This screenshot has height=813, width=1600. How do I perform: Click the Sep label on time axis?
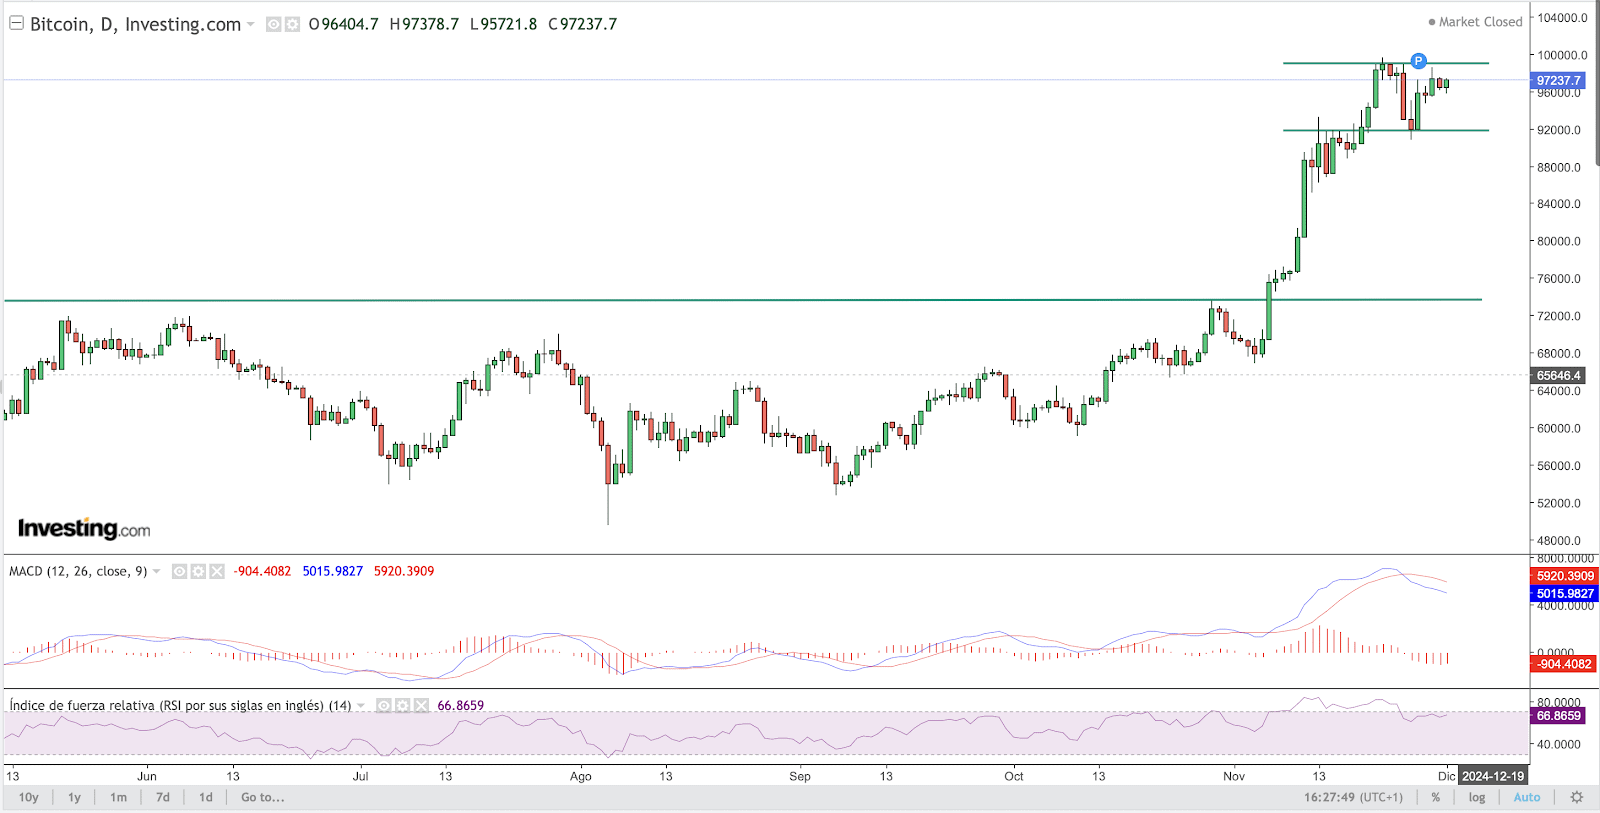pos(800,776)
